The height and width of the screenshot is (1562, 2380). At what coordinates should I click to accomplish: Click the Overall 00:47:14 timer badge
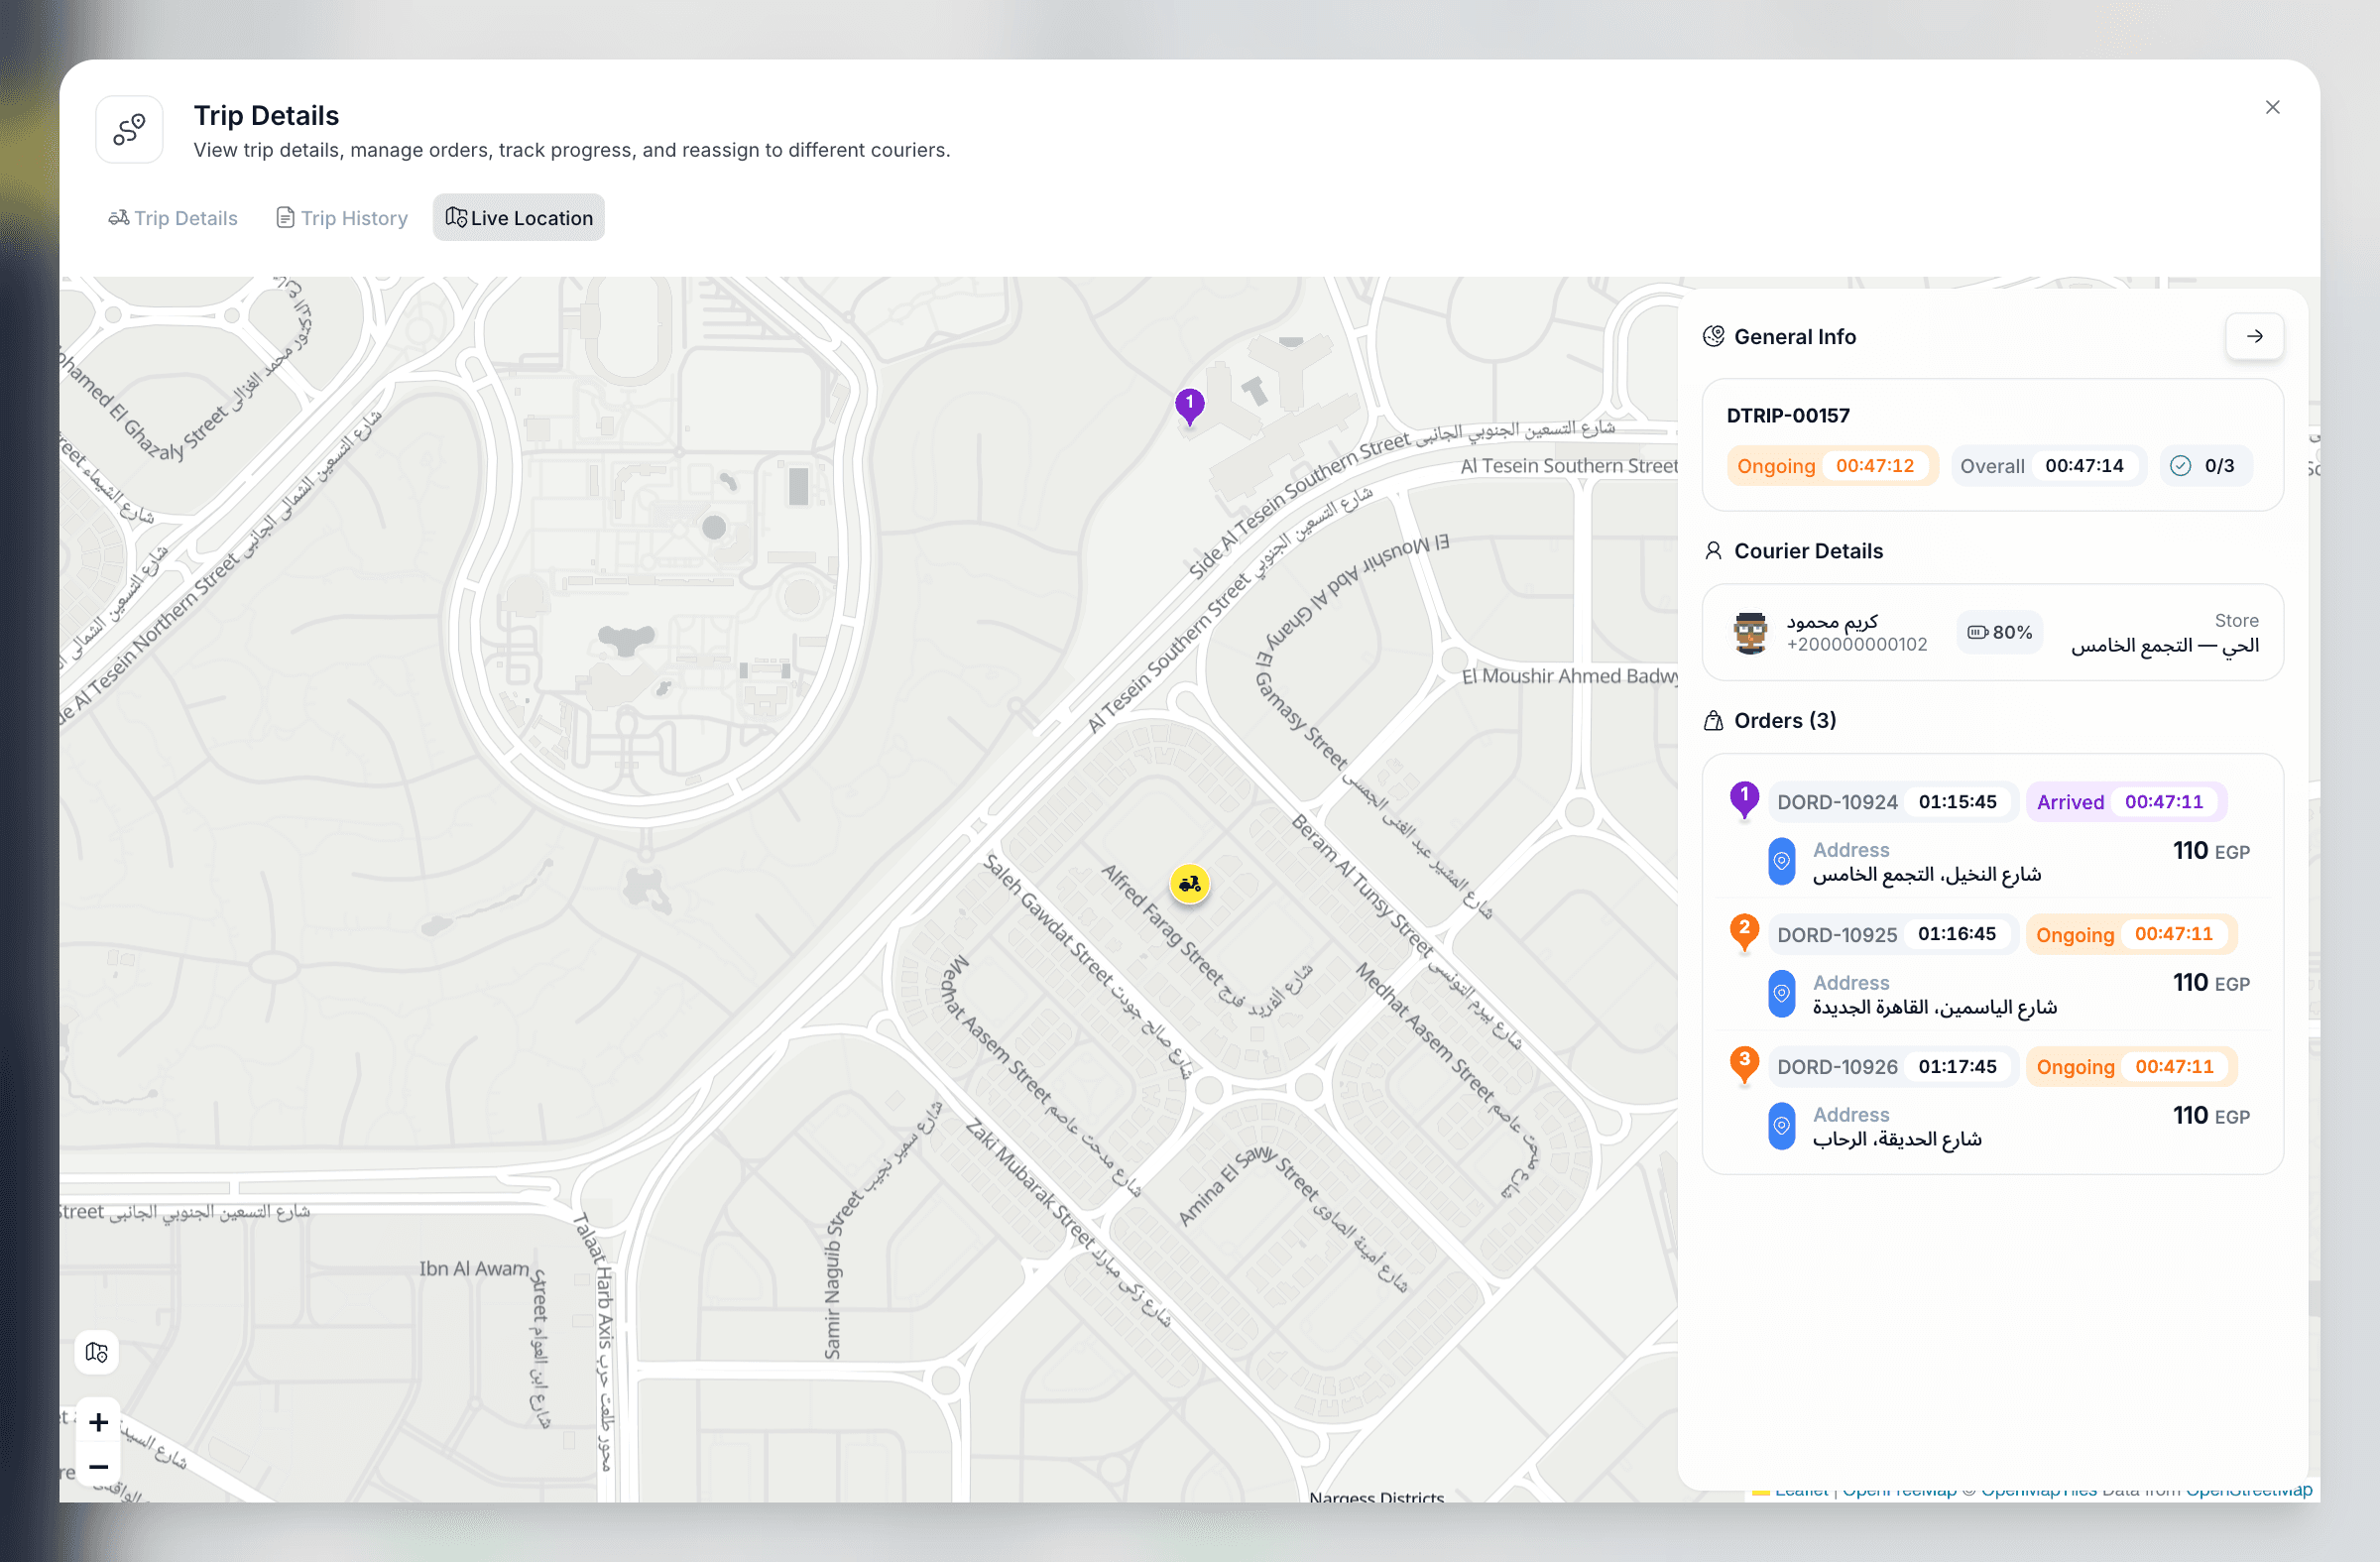pyautogui.click(x=2047, y=466)
